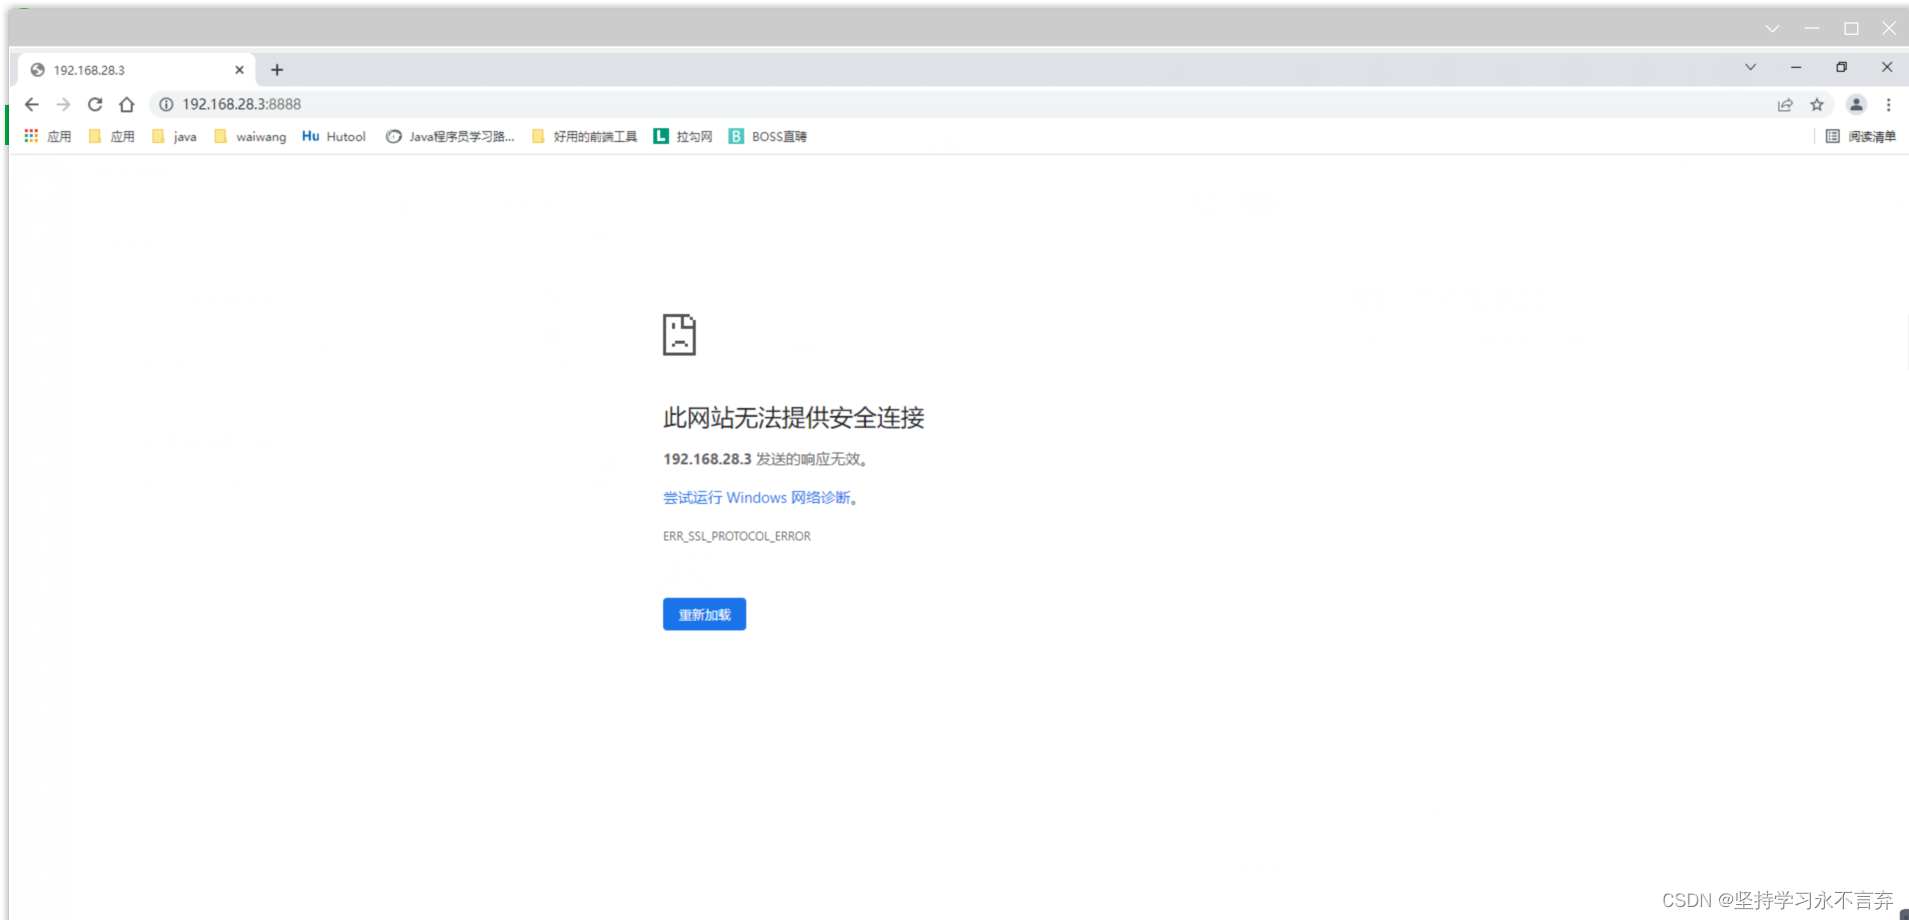Open the home page icon
Screen dimensions: 1909x920
pyautogui.click(x=126, y=104)
